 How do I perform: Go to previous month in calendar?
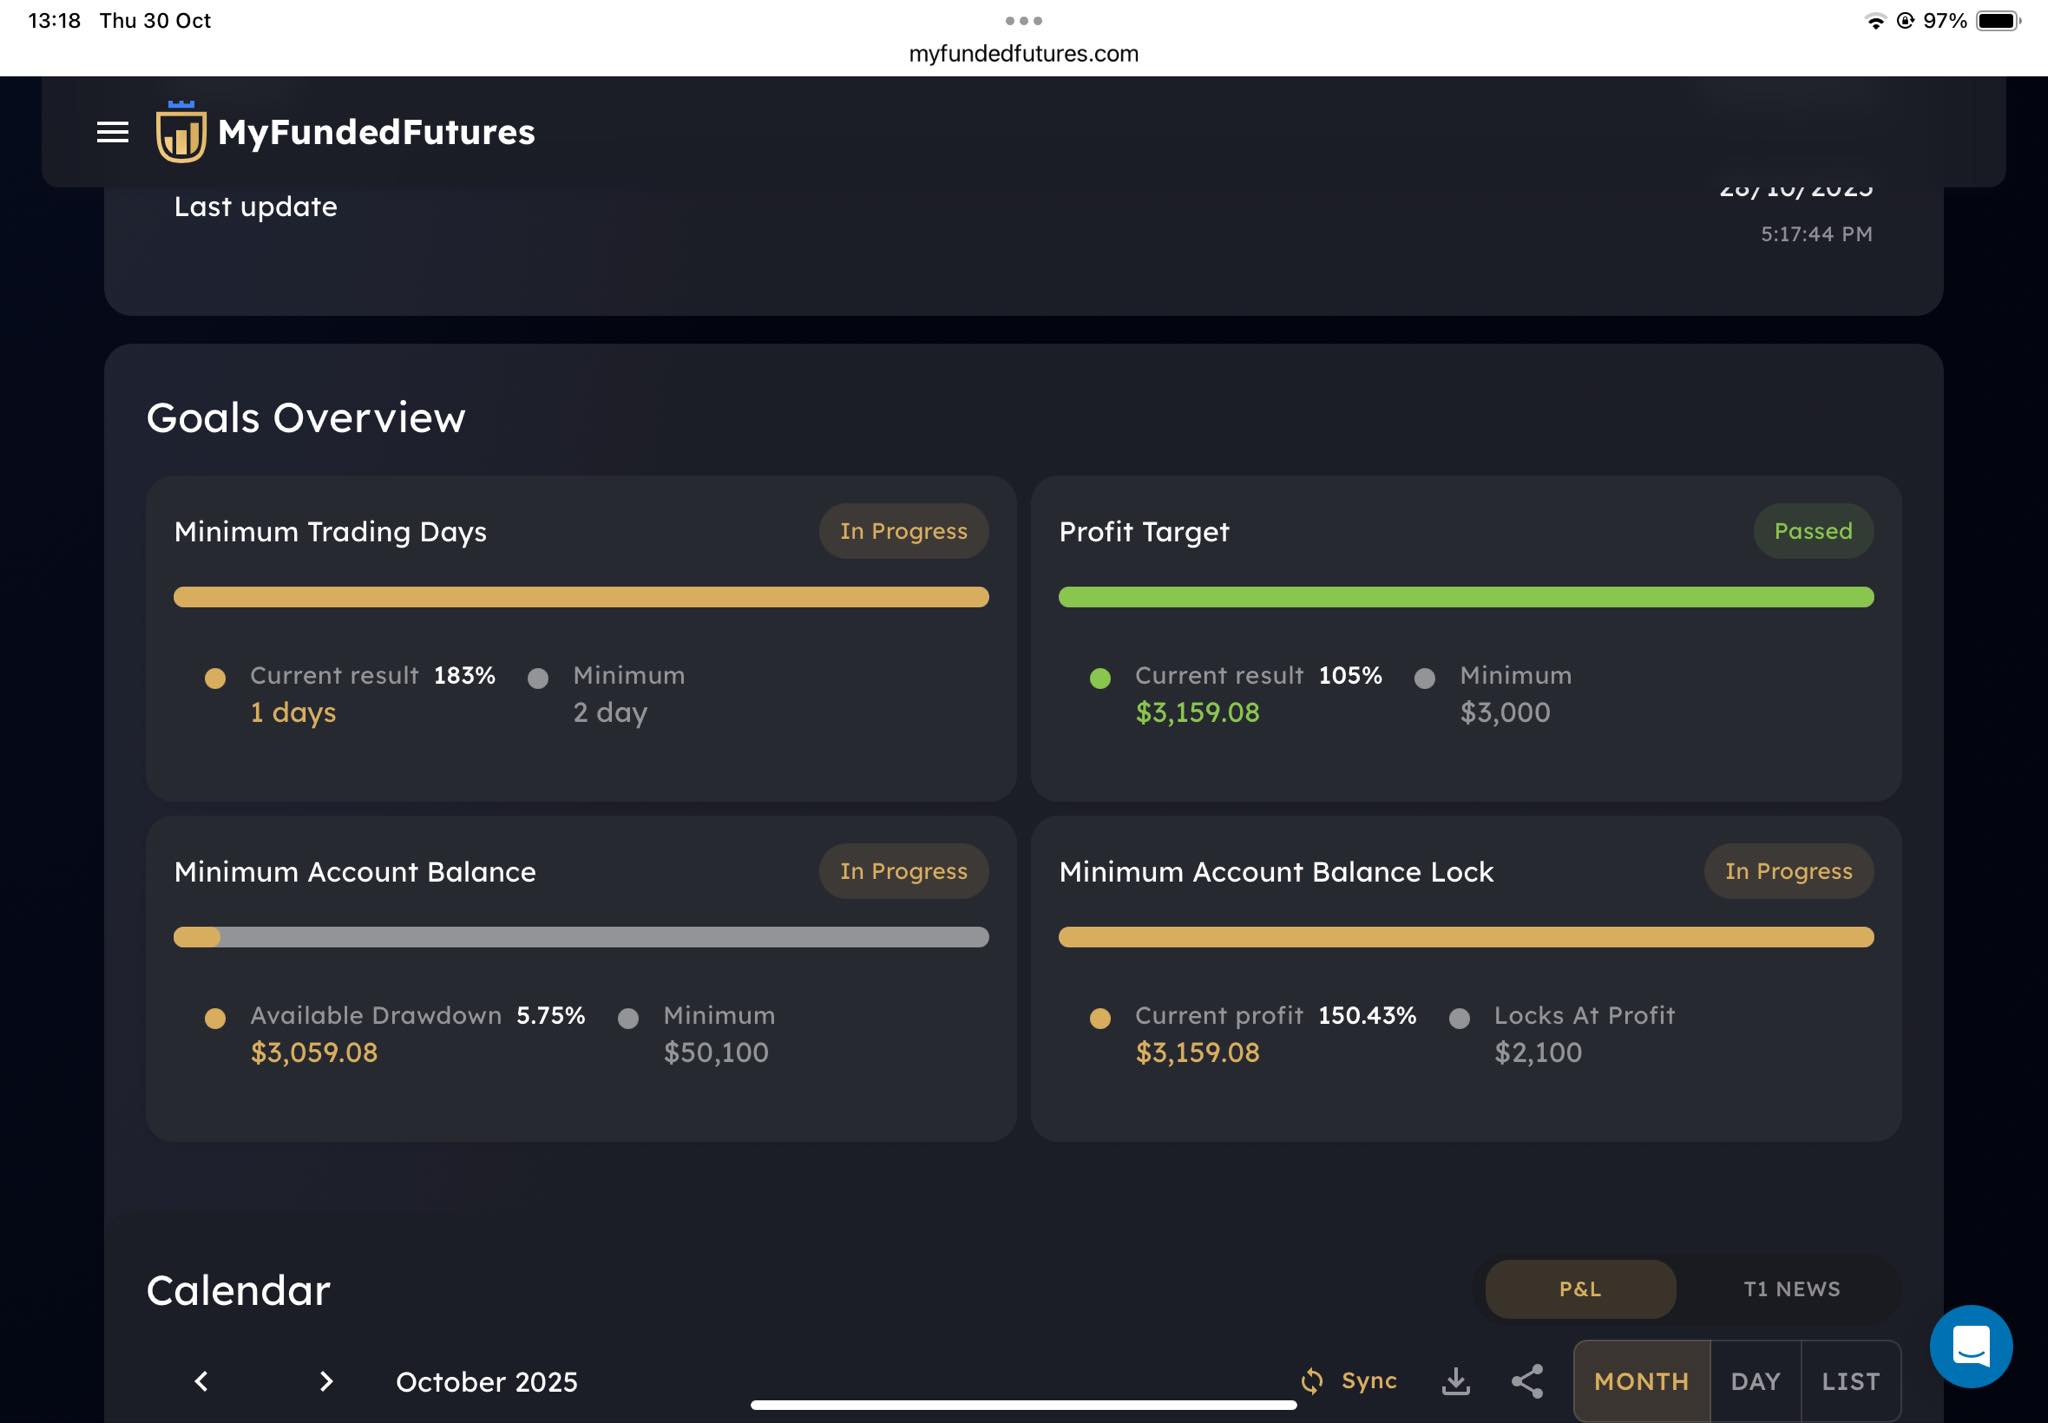coord(201,1381)
